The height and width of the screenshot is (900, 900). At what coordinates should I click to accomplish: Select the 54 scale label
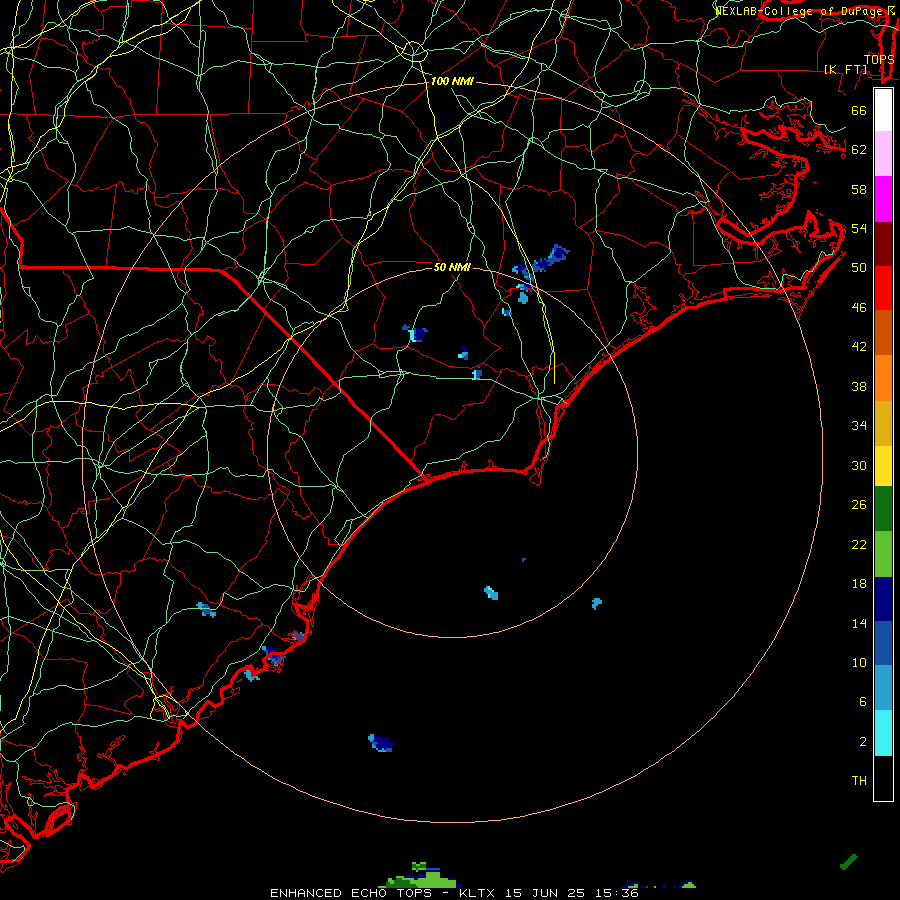click(x=859, y=228)
